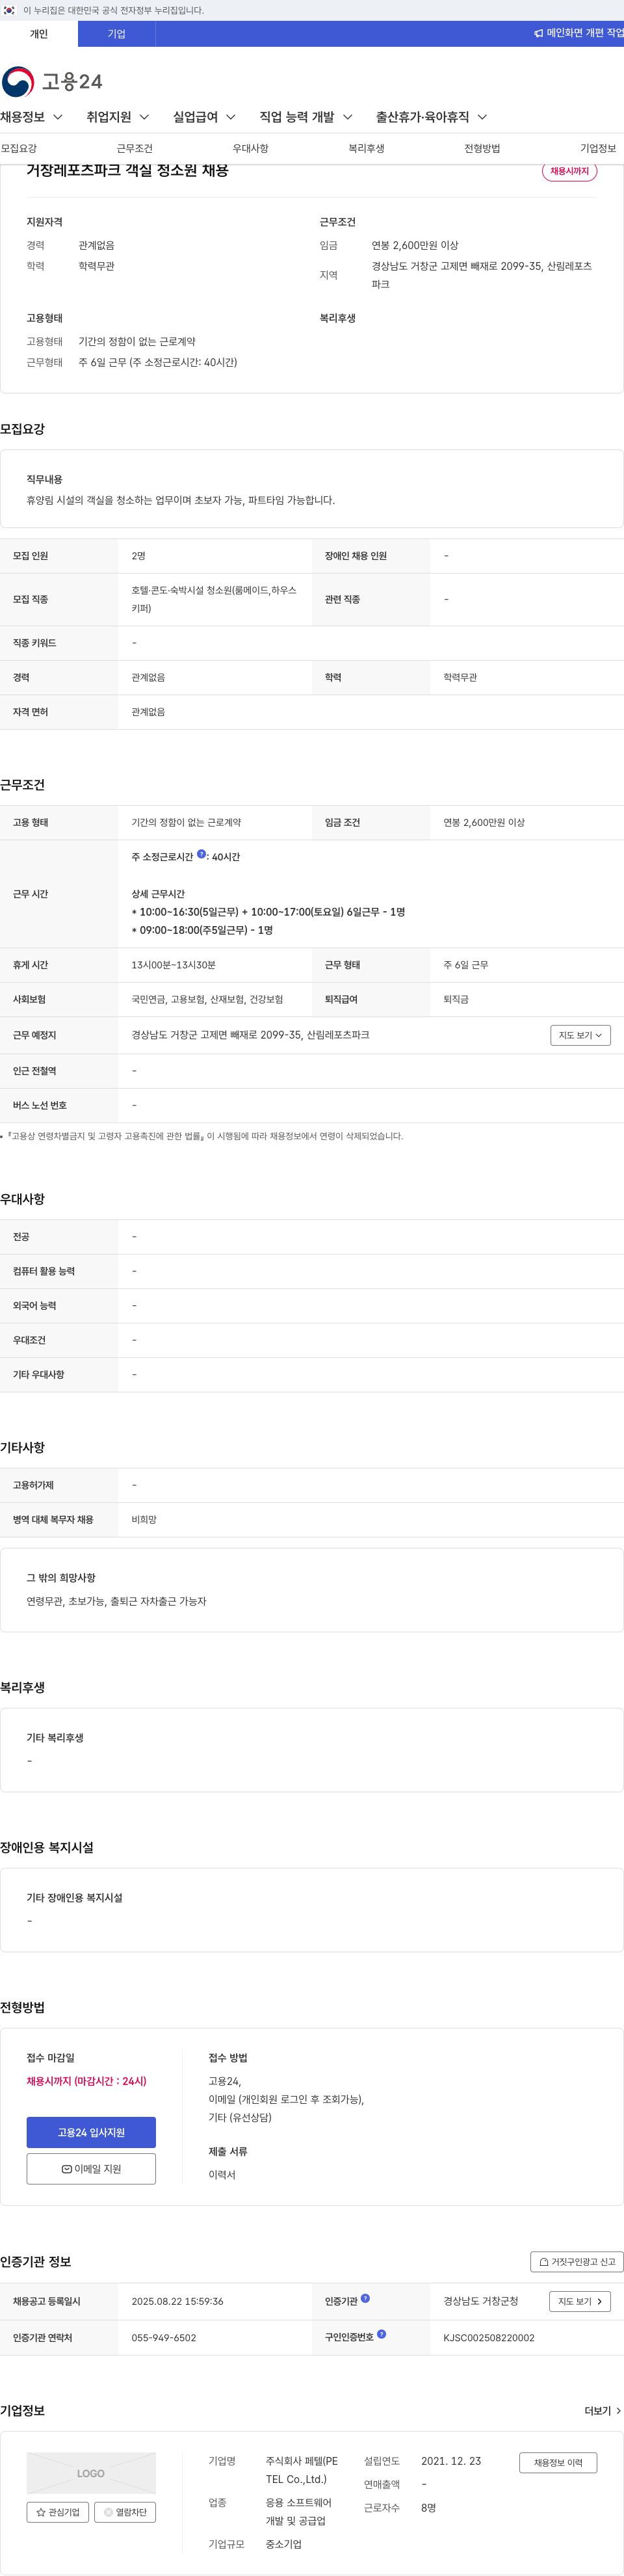Add company with 관심기업 star button
The image size is (624, 2576).
pos(58,2512)
